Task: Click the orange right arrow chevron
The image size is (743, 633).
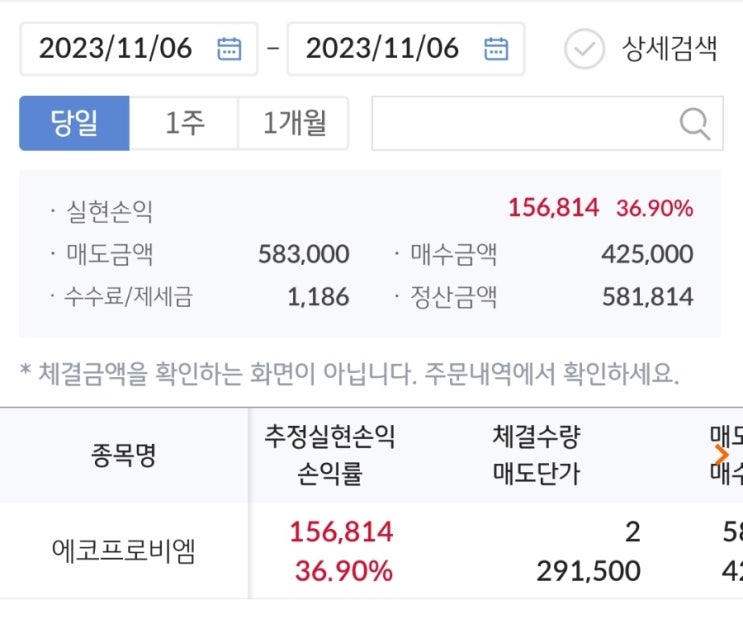Action: click(722, 455)
